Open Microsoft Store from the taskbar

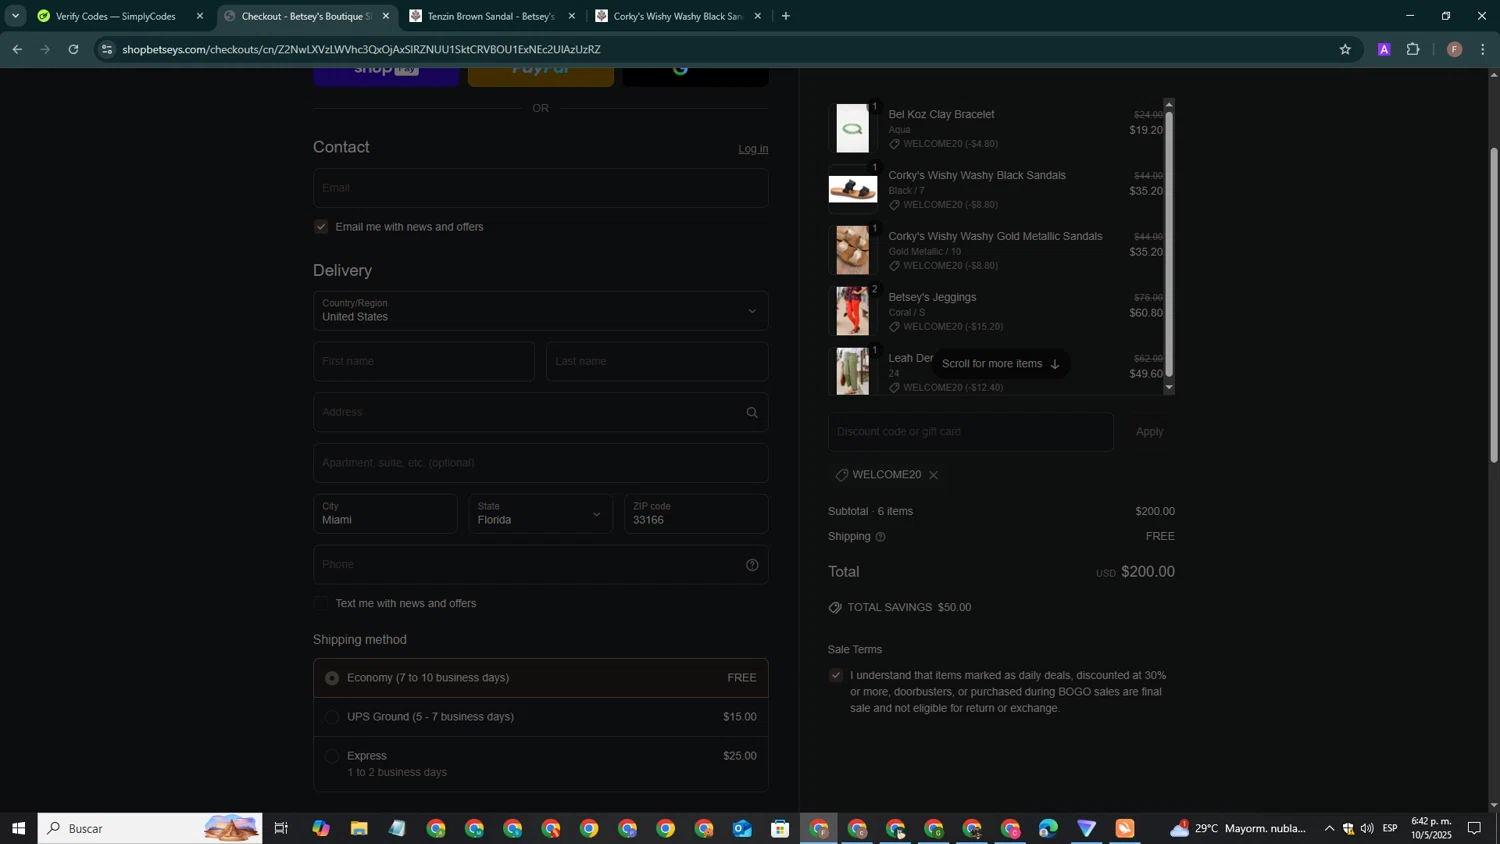pos(780,828)
